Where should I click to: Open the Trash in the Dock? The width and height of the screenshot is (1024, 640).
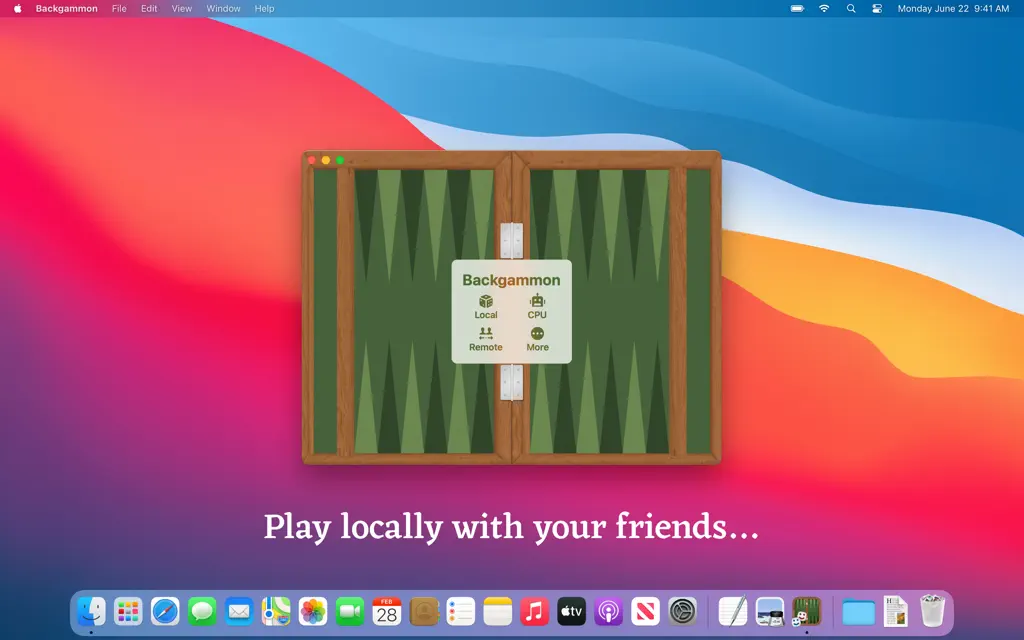pyautogui.click(x=933, y=611)
